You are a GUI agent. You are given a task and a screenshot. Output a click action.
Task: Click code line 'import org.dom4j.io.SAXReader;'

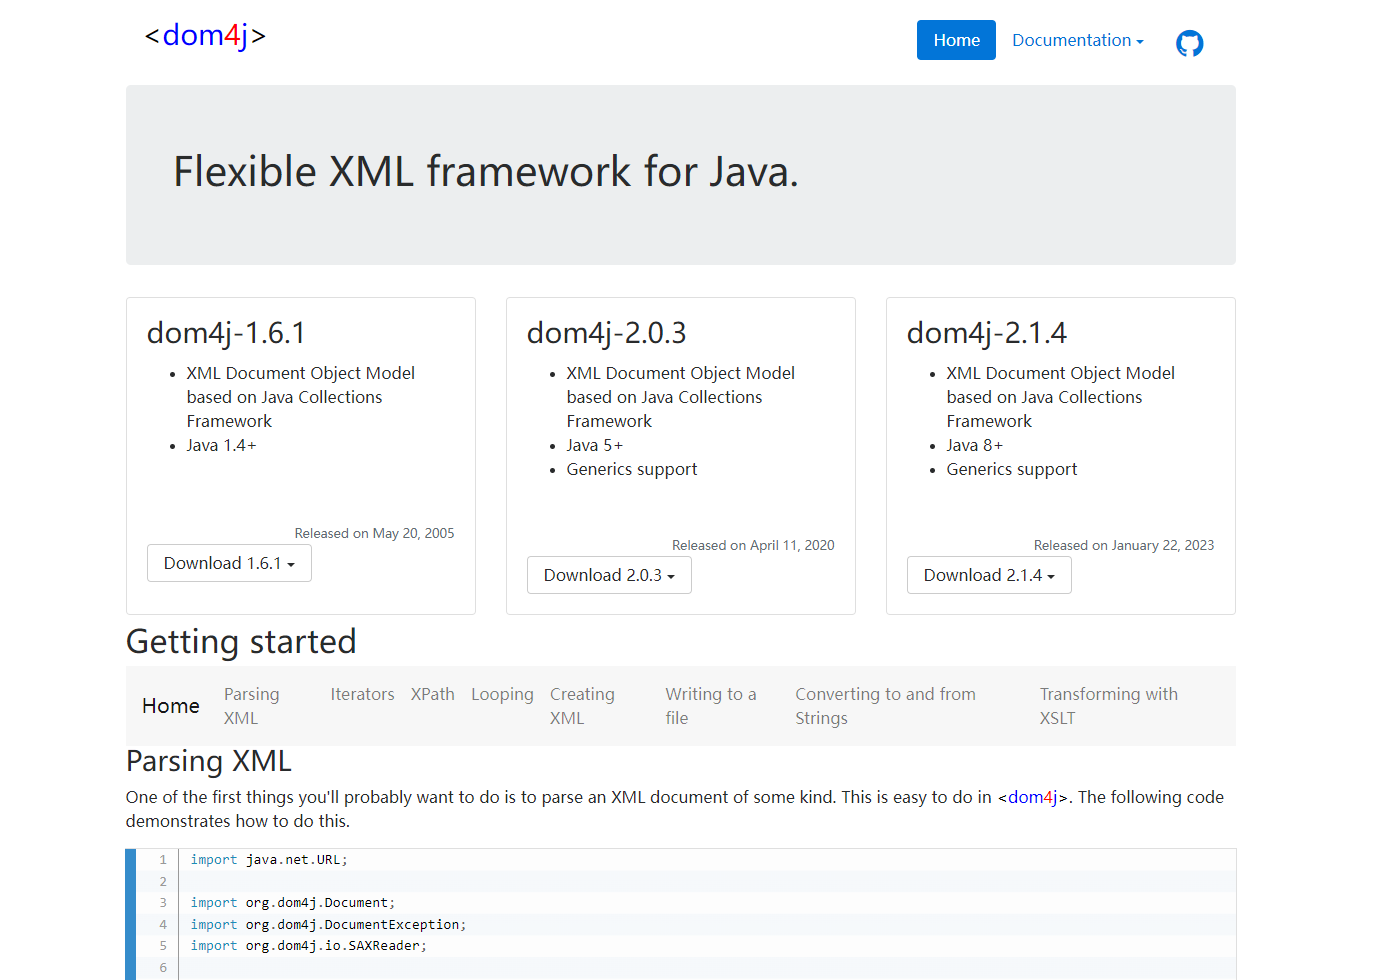[308, 946]
